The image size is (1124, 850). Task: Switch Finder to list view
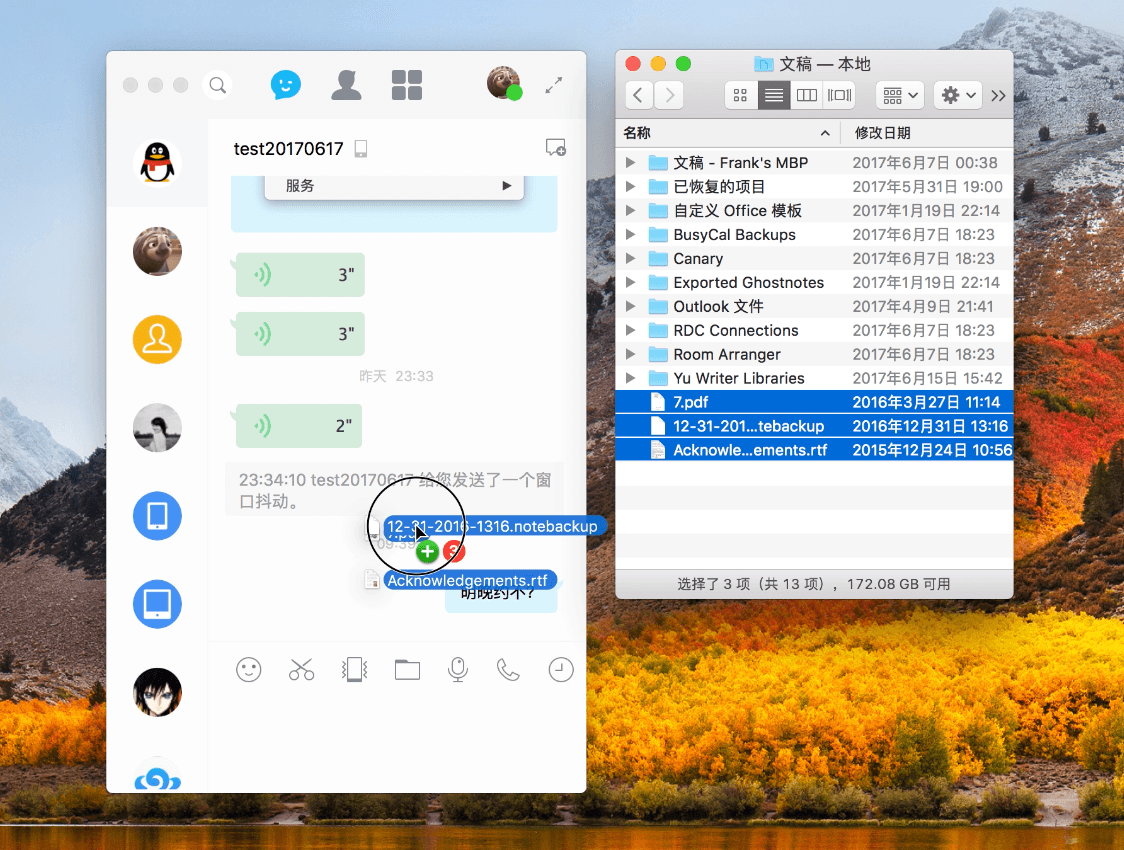[773, 95]
